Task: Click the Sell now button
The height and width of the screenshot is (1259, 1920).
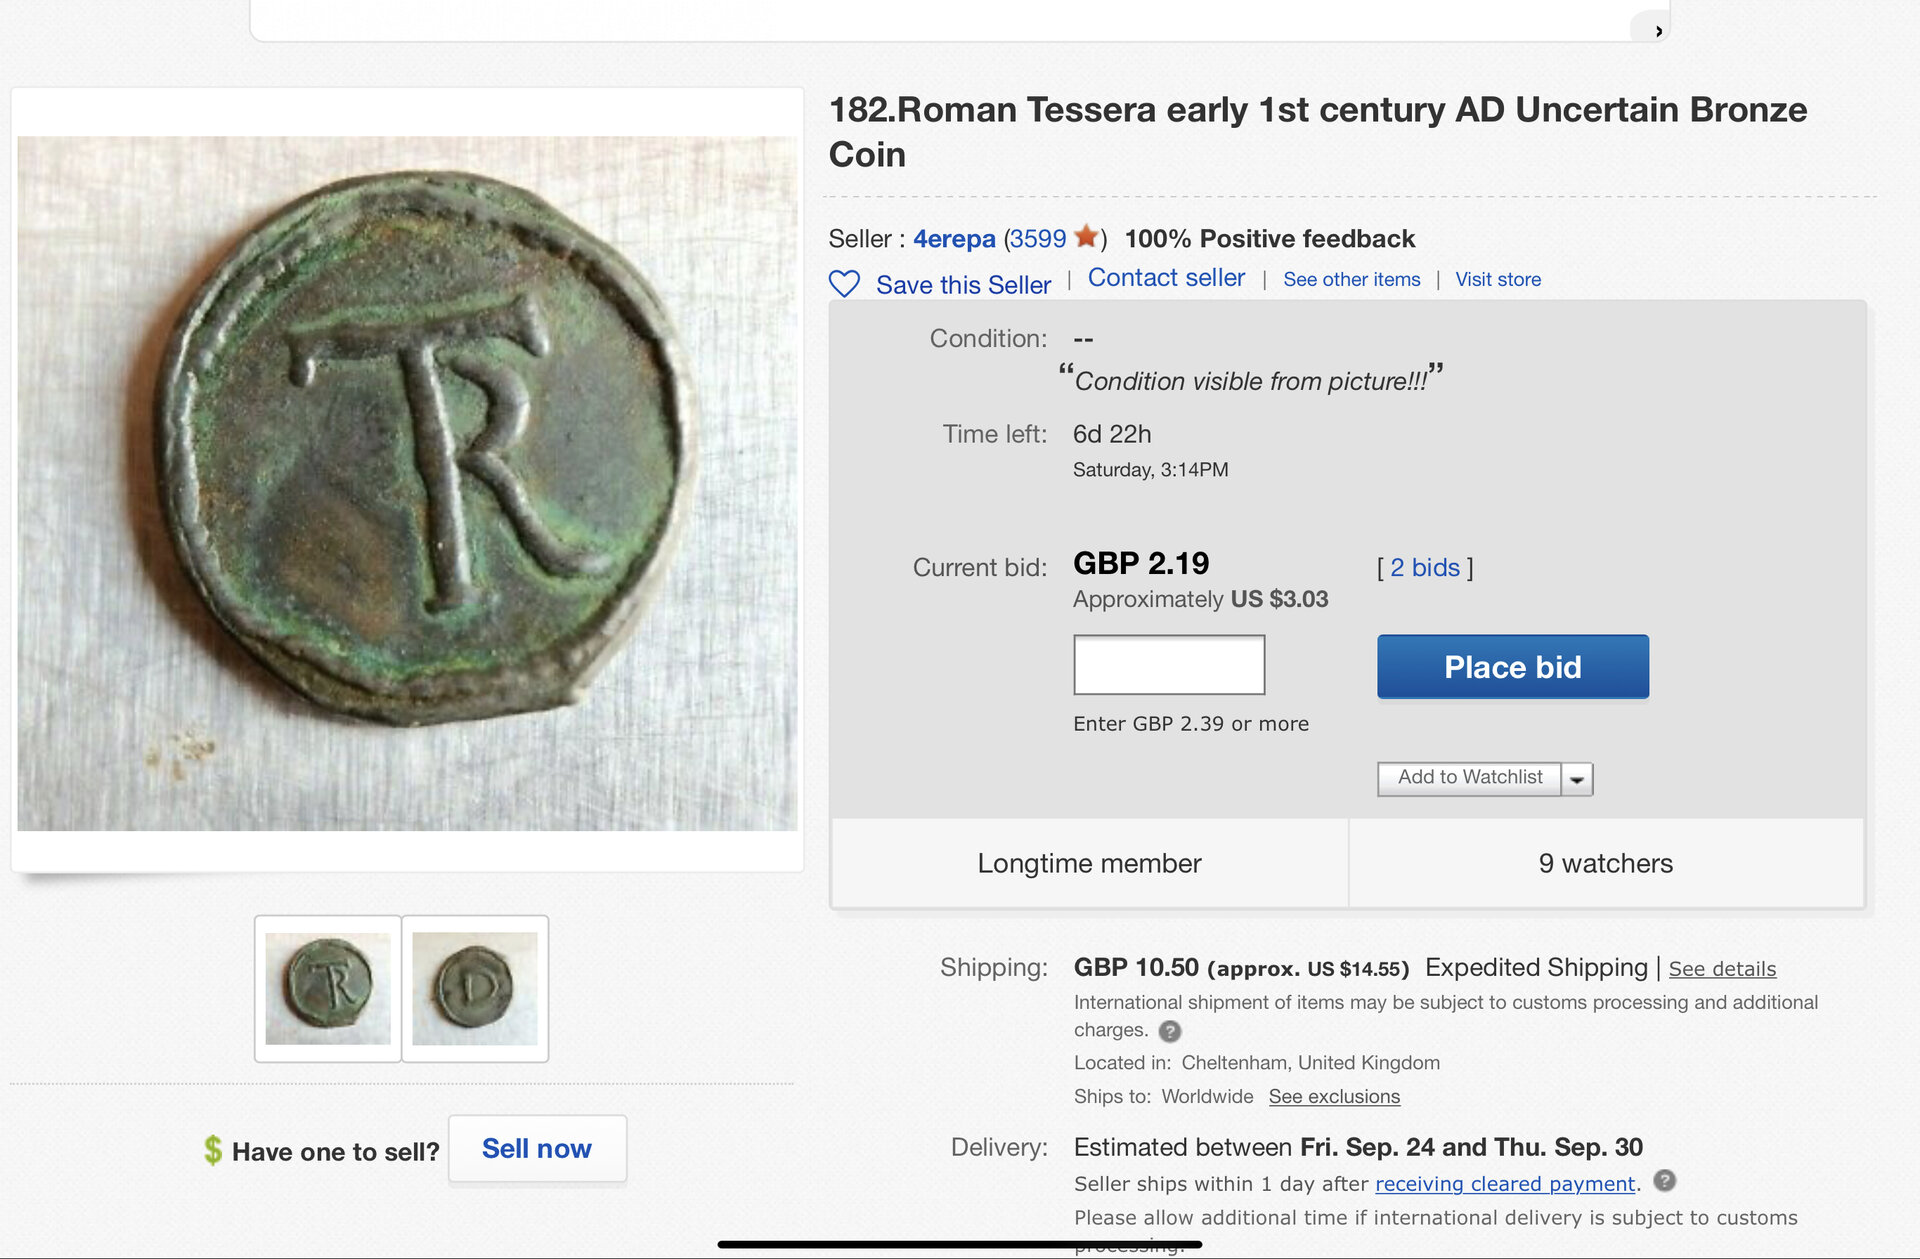Action: tap(537, 1149)
